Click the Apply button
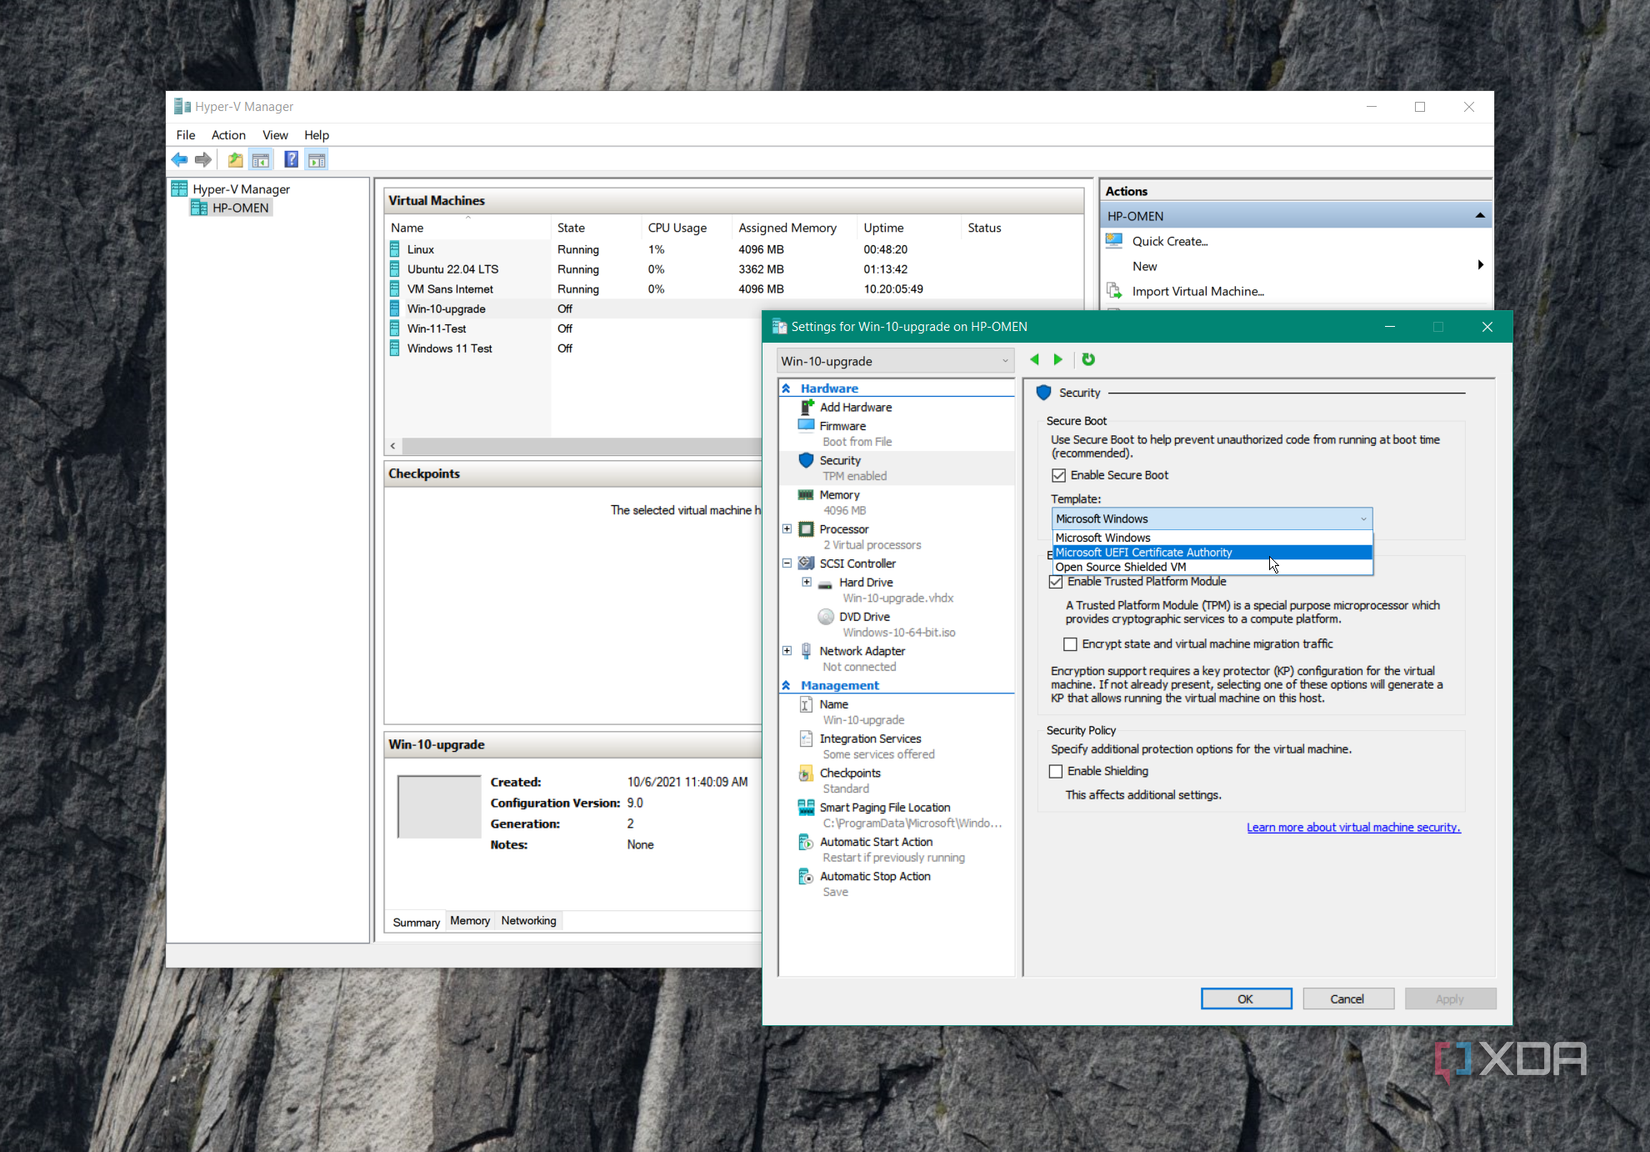Image resolution: width=1650 pixels, height=1152 pixels. tap(1450, 998)
